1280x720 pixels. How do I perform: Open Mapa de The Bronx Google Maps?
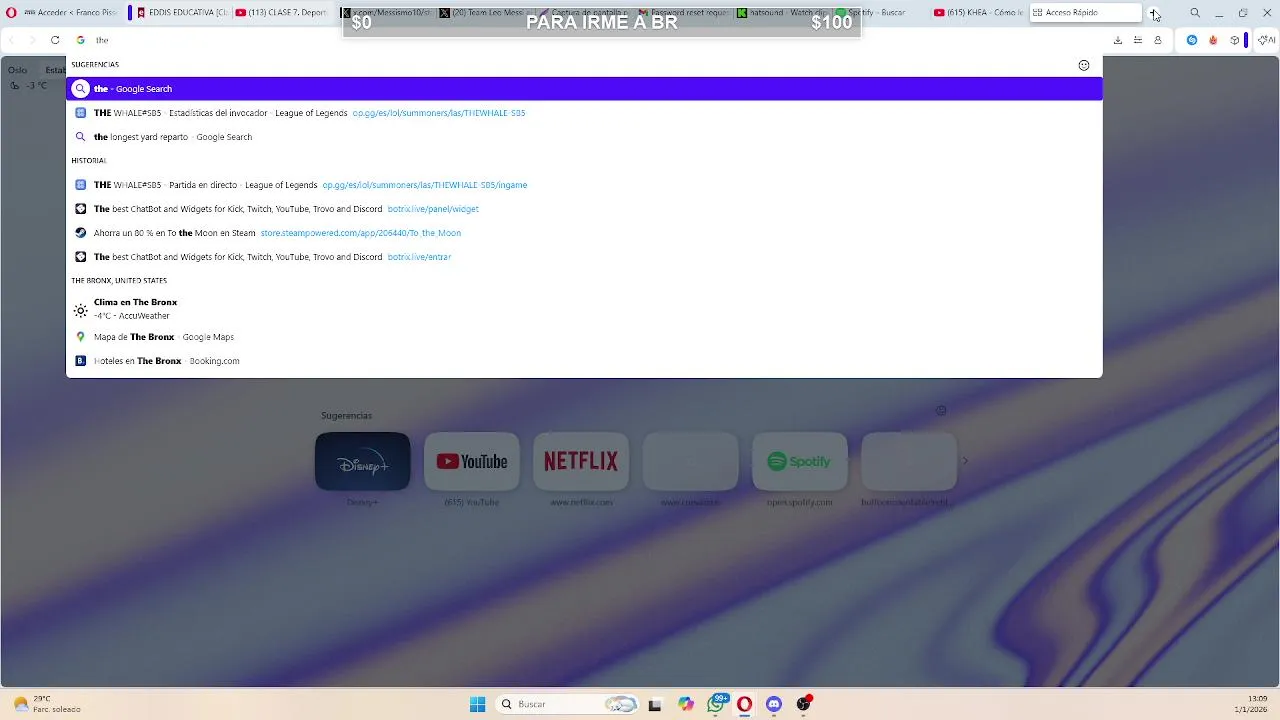point(584,337)
